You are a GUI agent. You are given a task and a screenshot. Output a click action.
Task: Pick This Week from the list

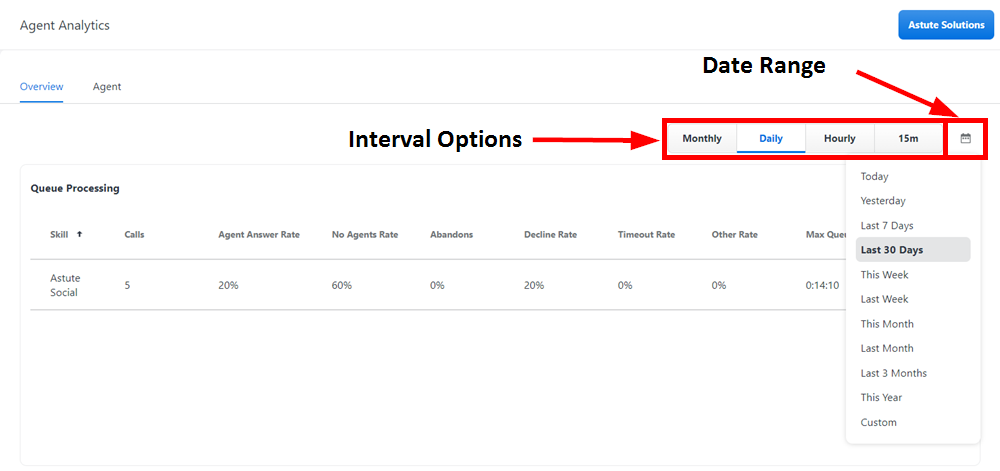(884, 275)
